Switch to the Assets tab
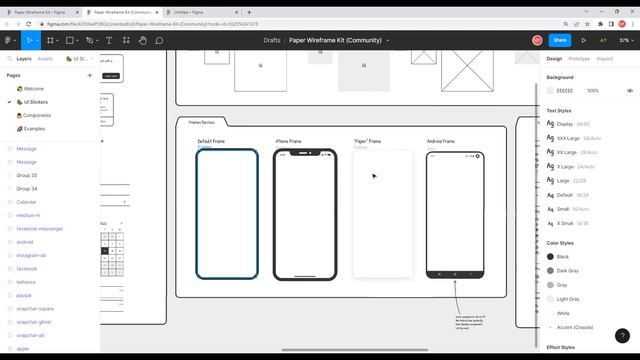The width and height of the screenshot is (640, 360). tap(45, 59)
